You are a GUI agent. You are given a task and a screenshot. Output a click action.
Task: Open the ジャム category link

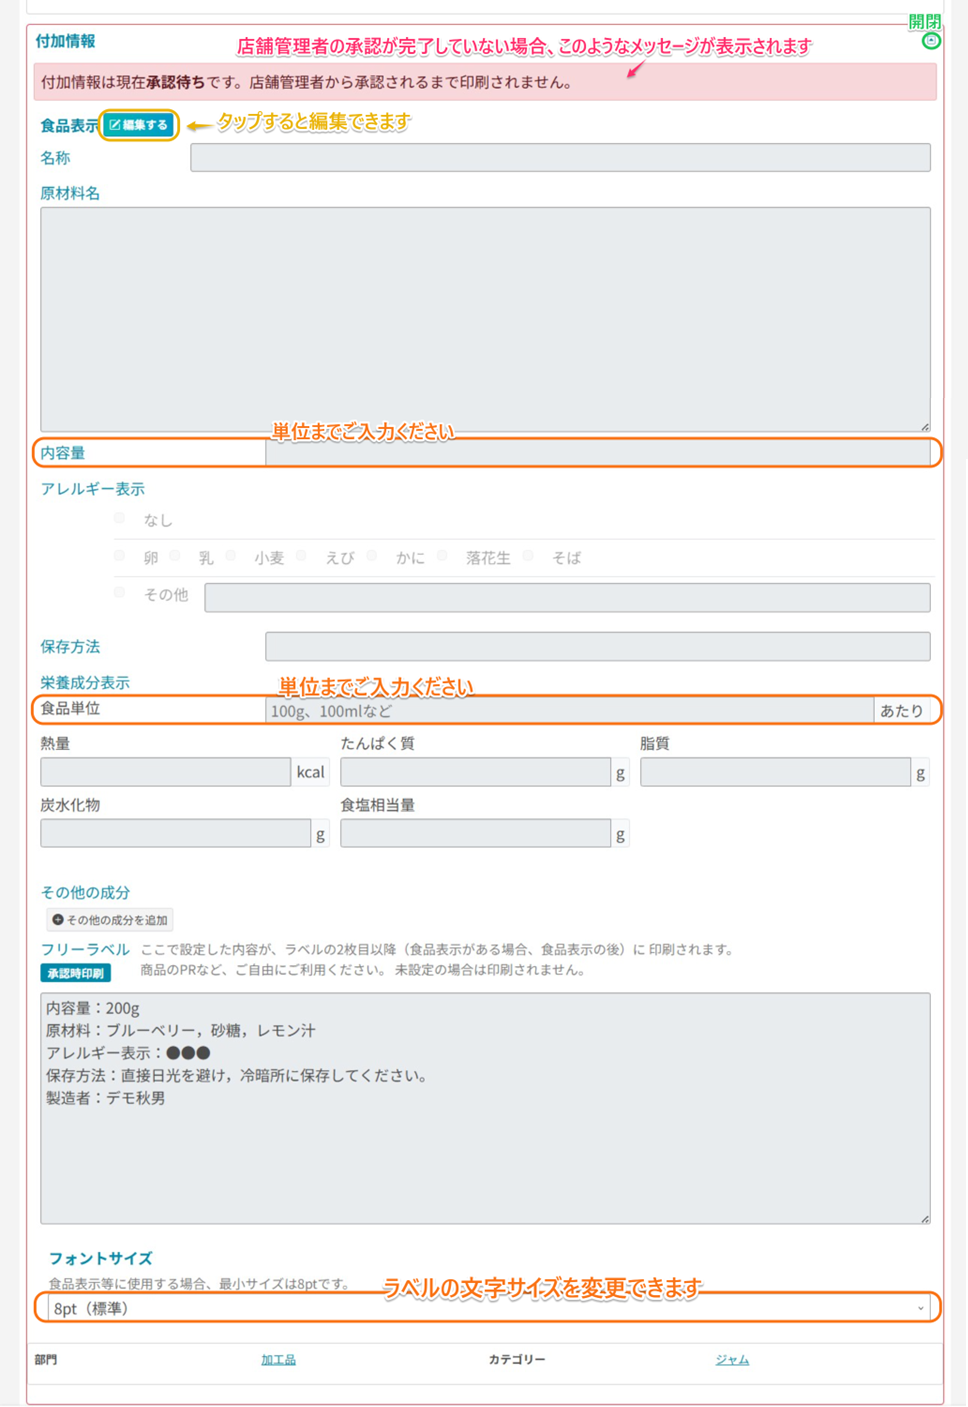[732, 1360]
